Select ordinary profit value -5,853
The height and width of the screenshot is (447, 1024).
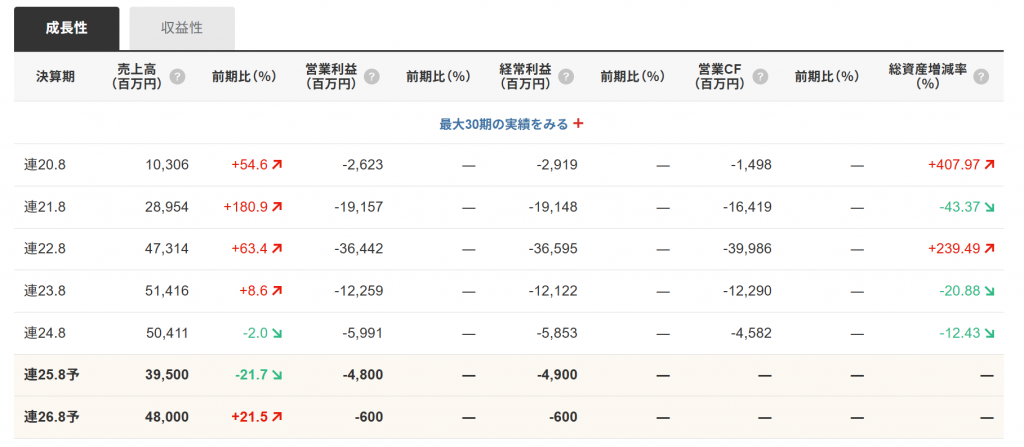(556, 333)
